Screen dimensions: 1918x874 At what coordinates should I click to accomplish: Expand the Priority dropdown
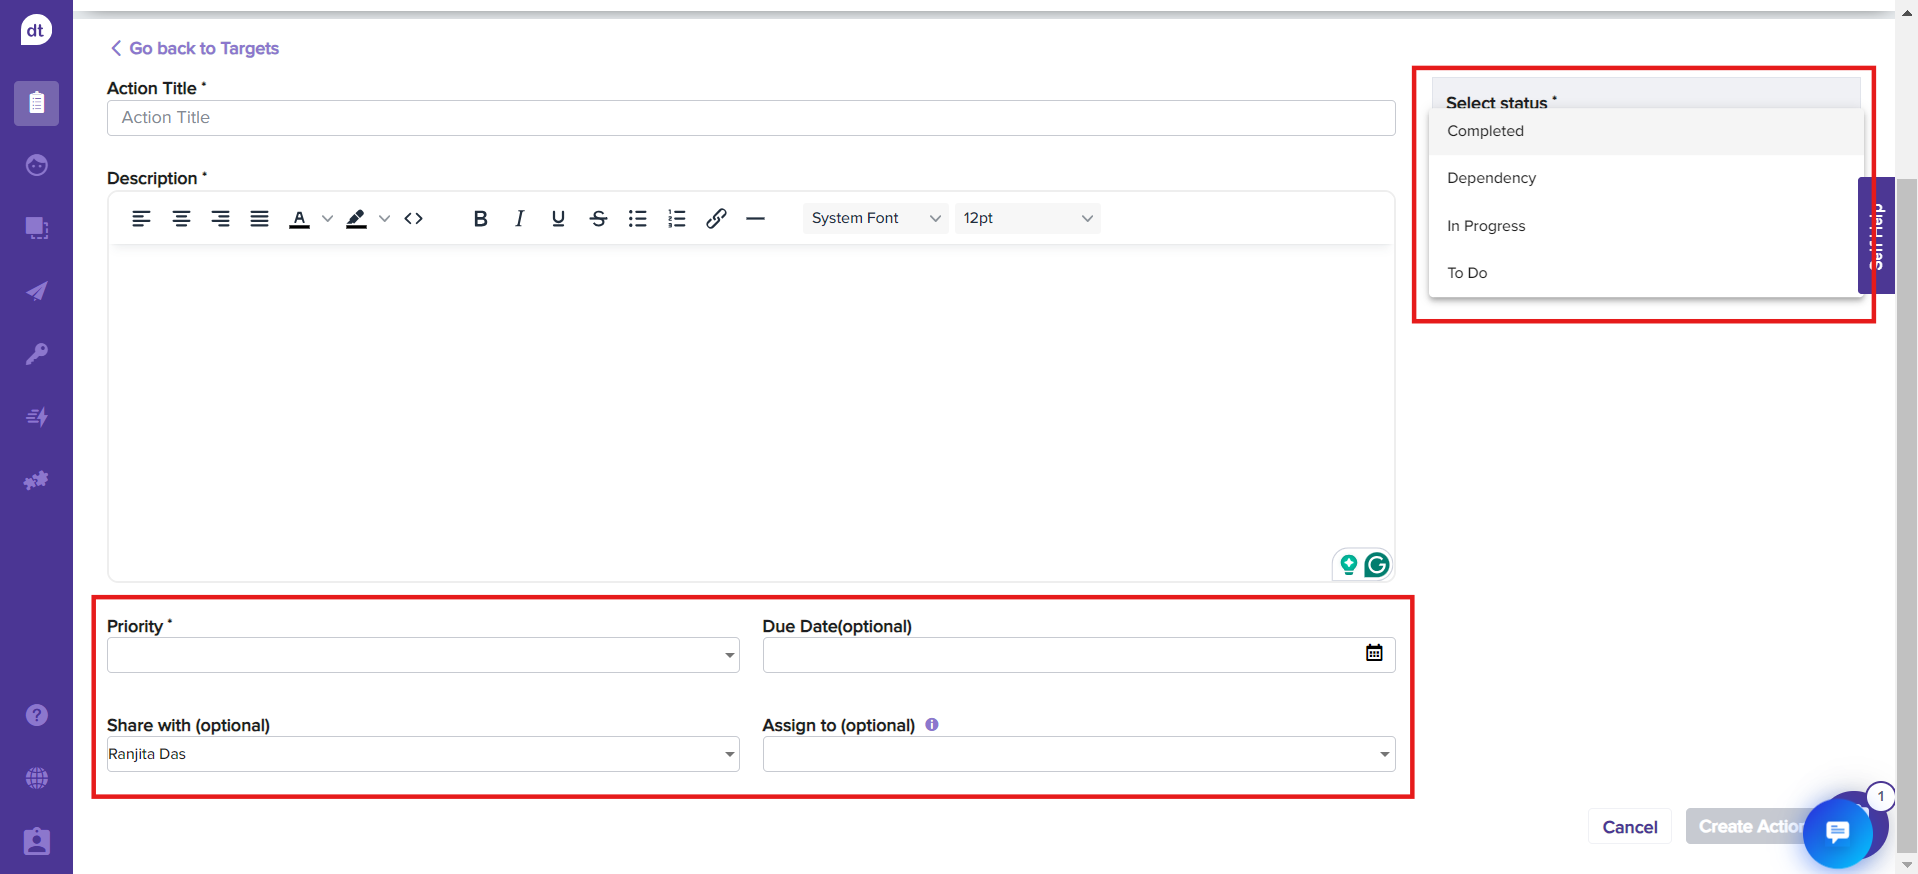click(x=423, y=656)
